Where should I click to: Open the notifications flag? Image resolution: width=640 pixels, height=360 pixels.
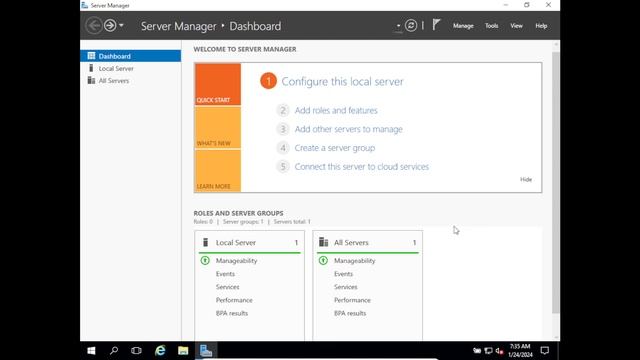click(x=436, y=25)
